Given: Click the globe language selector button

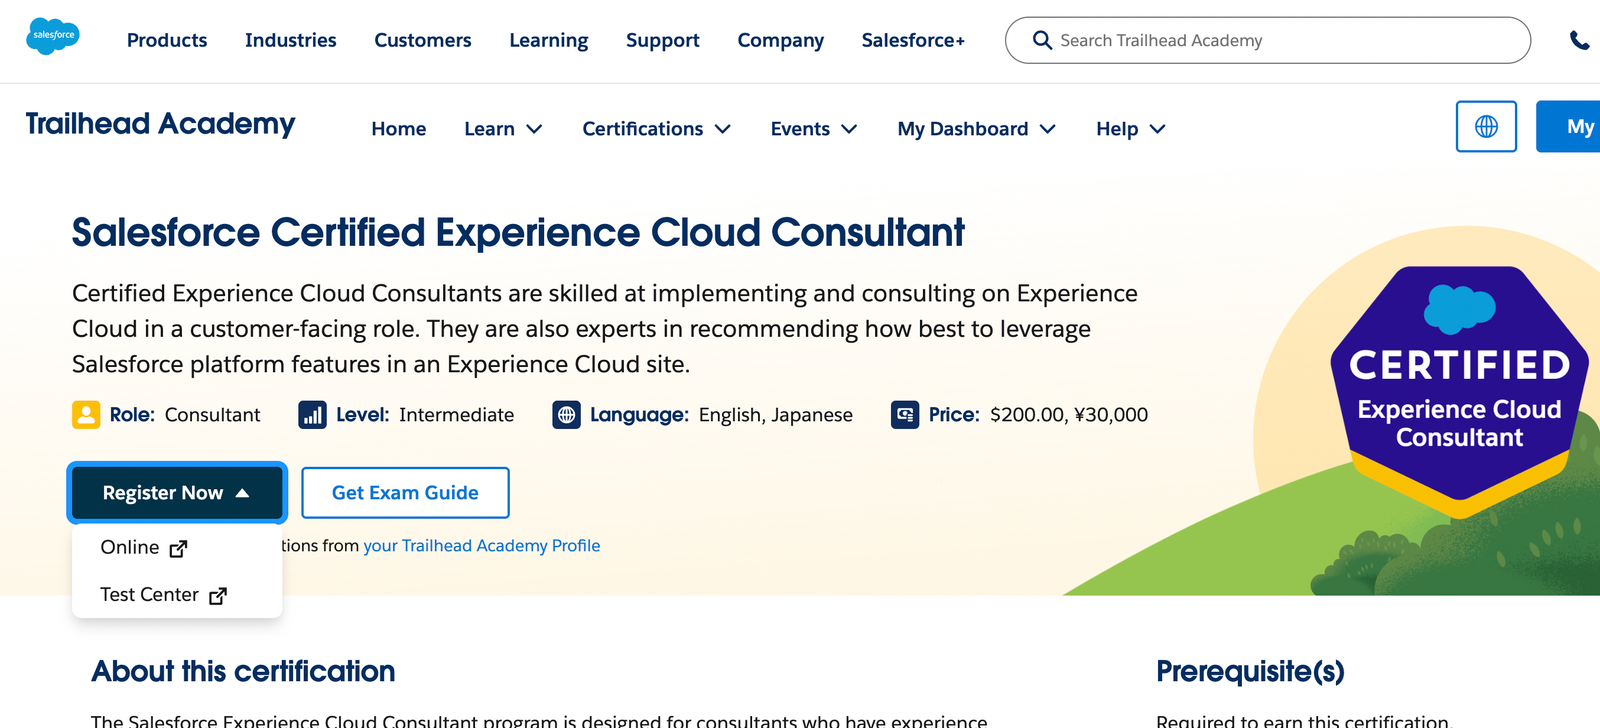Looking at the screenshot, I should pos(1486,127).
